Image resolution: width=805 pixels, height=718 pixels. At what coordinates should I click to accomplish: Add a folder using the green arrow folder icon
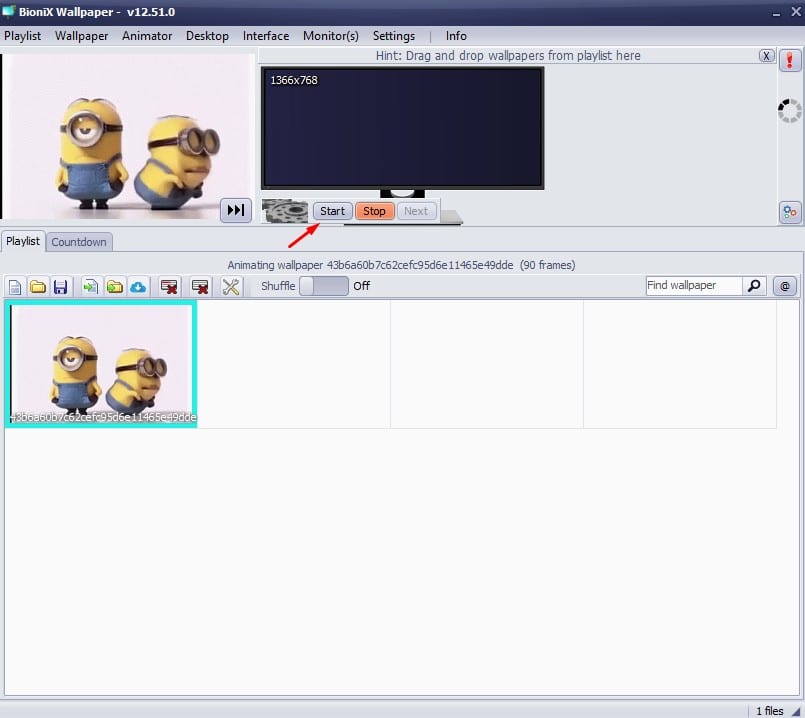114,286
